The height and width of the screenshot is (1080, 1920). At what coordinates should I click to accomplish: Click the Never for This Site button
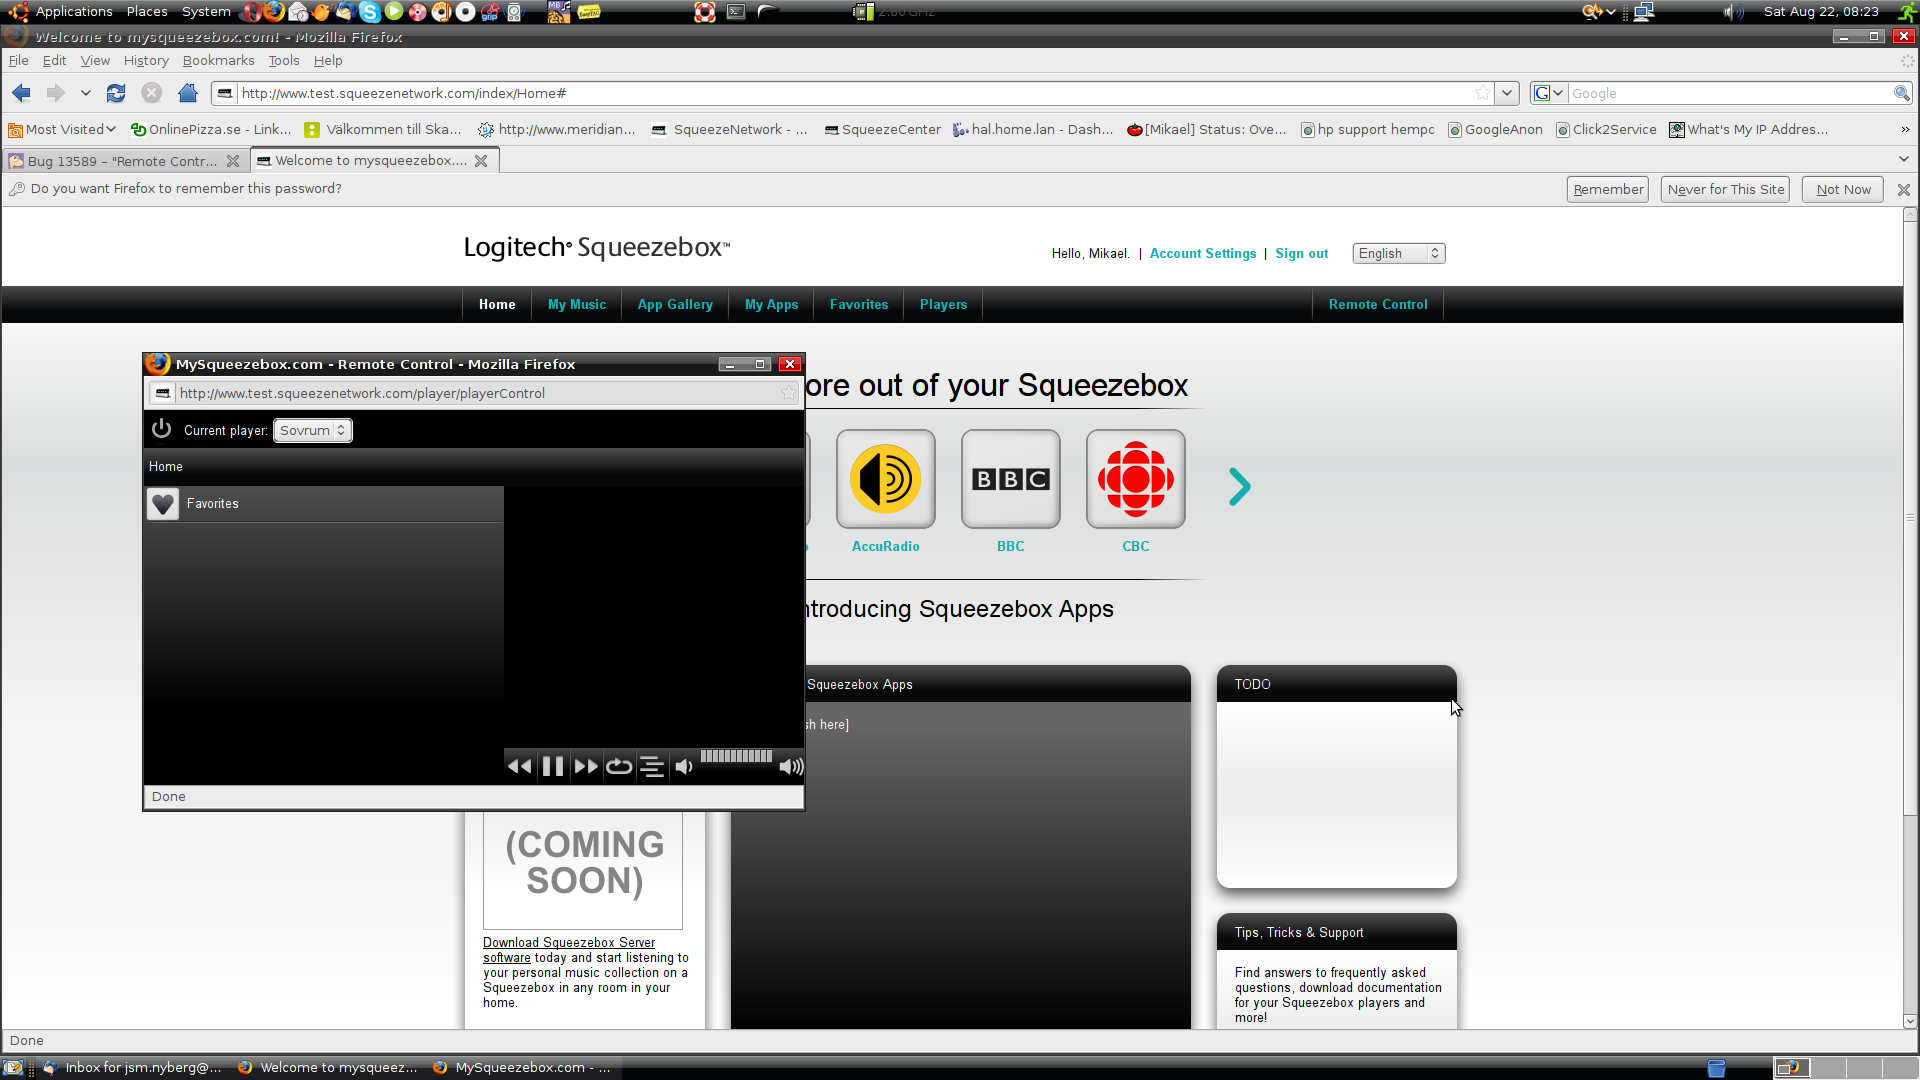[x=1725, y=190]
